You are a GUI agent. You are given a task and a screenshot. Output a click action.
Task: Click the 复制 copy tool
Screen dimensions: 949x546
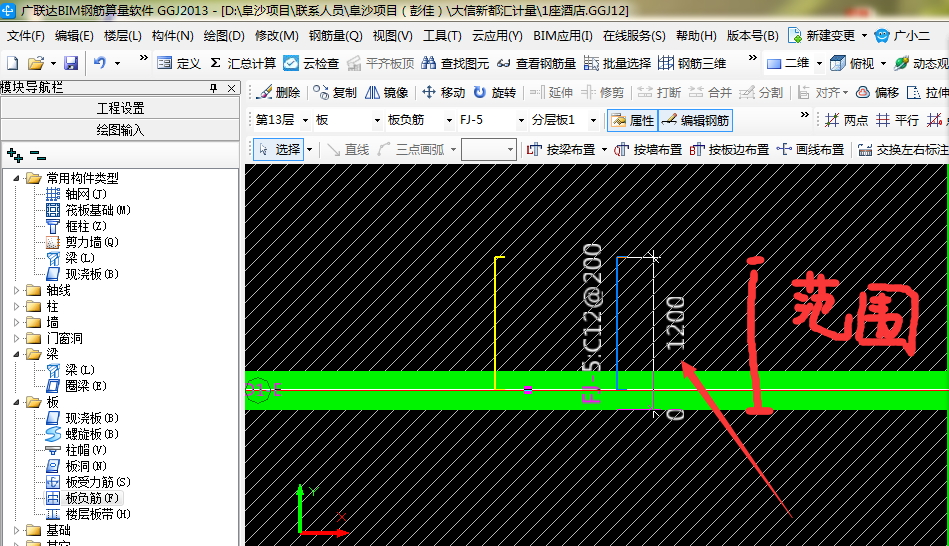coord(335,92)
